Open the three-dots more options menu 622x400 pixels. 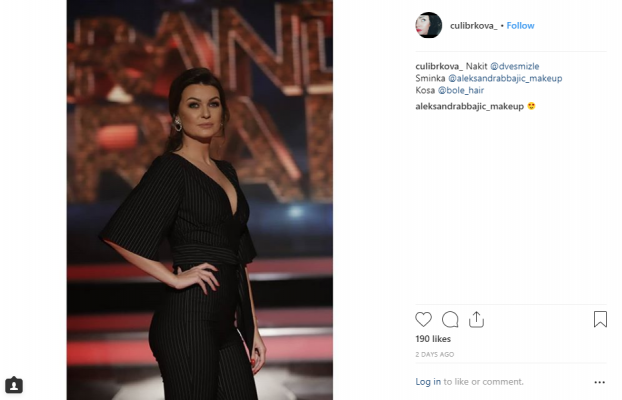point(599,382)
